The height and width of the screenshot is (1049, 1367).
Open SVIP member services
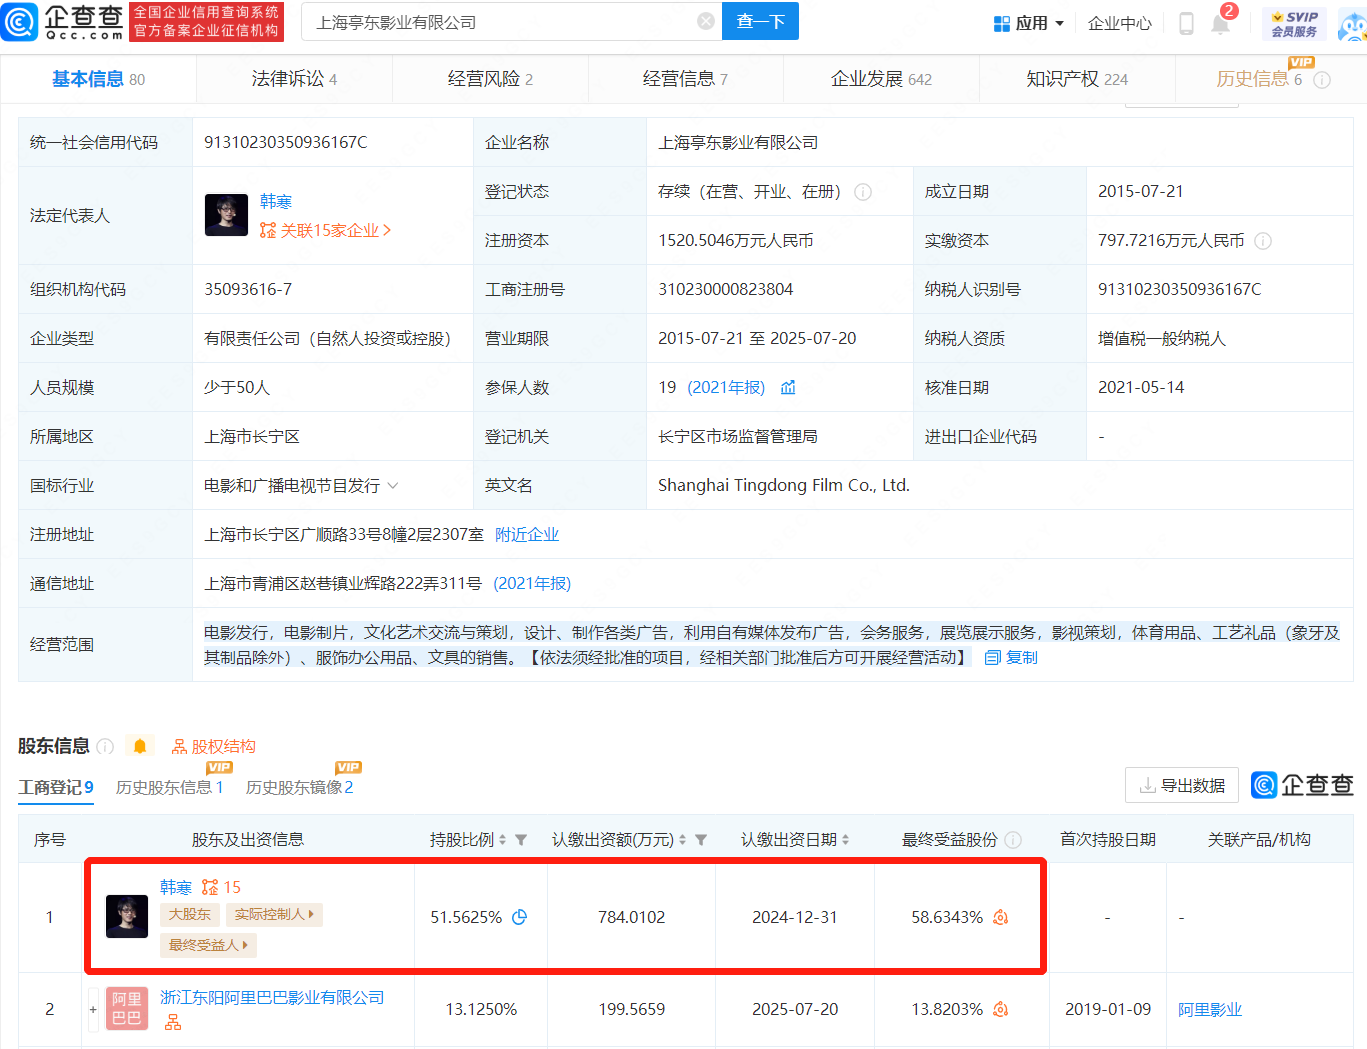pos(1294,23)
